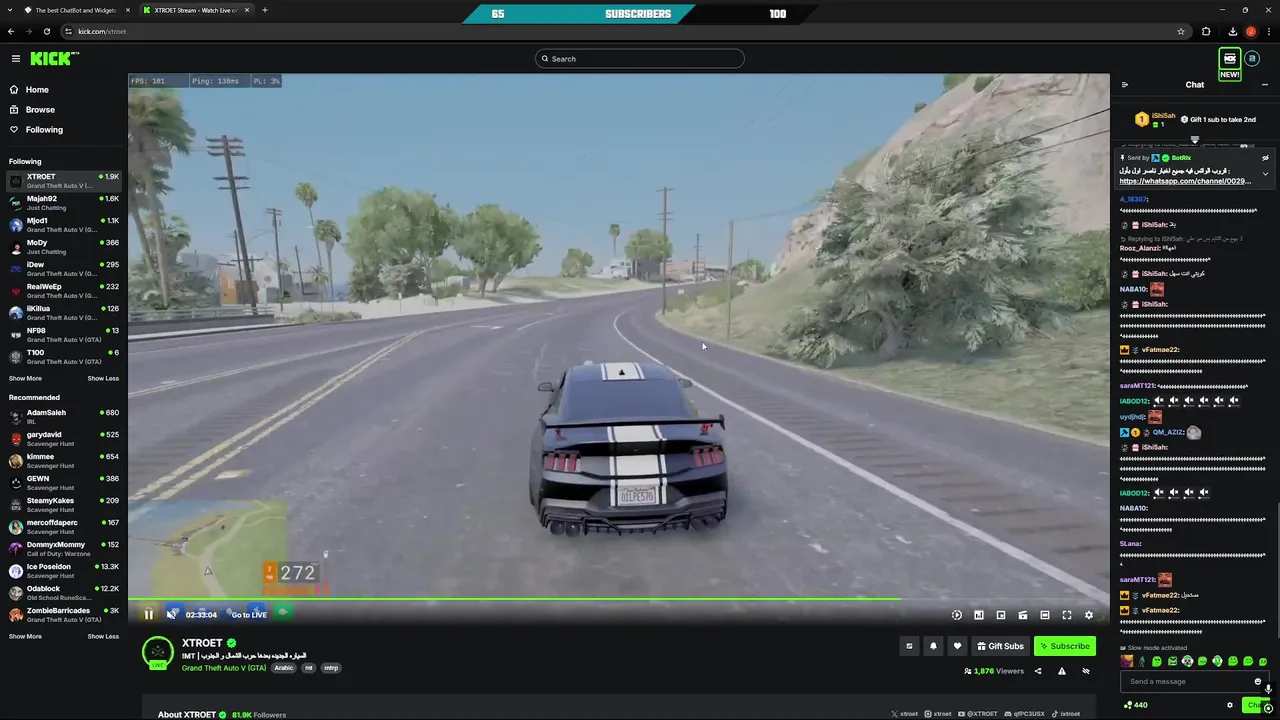Hide the pinned BotRix message
The image size is (1280, 720).
coord(1265,158)
